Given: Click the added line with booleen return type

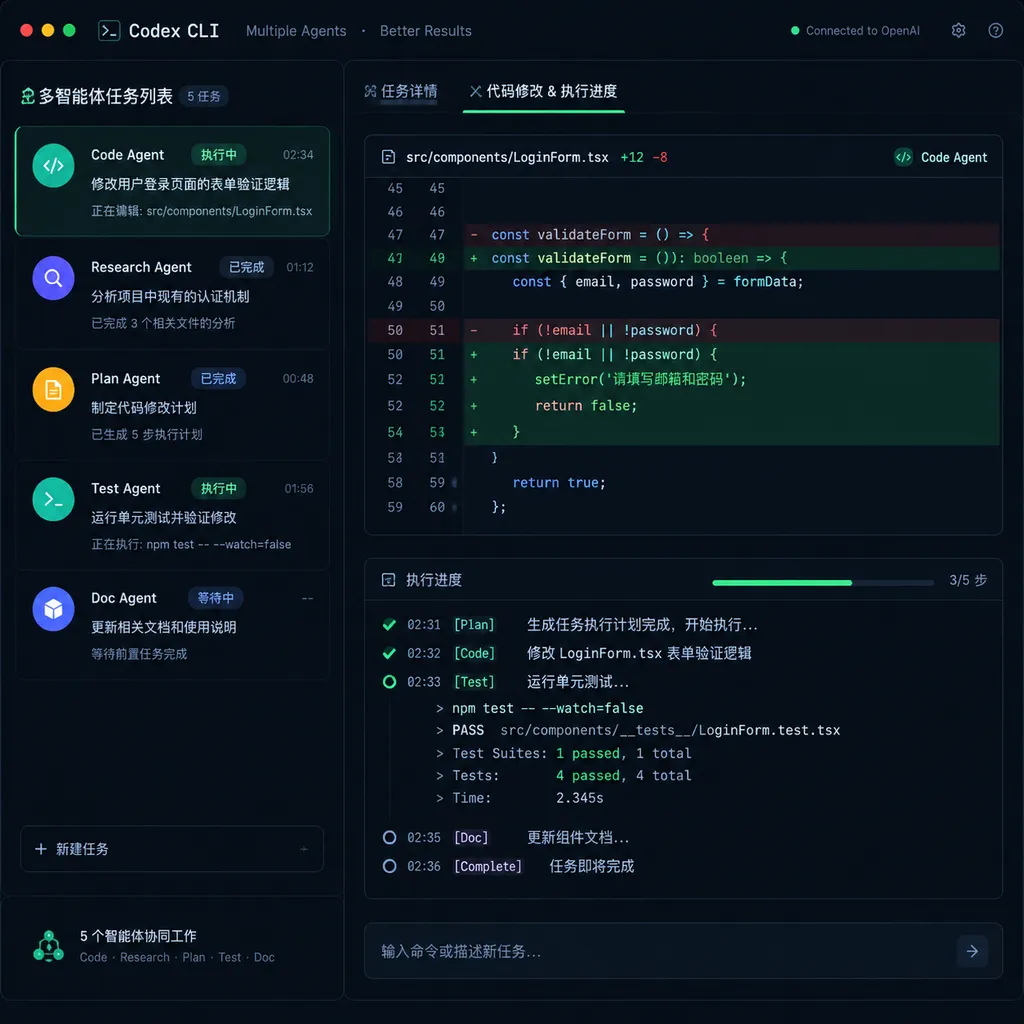Looking at the screenshot, I should pos(731,258).
